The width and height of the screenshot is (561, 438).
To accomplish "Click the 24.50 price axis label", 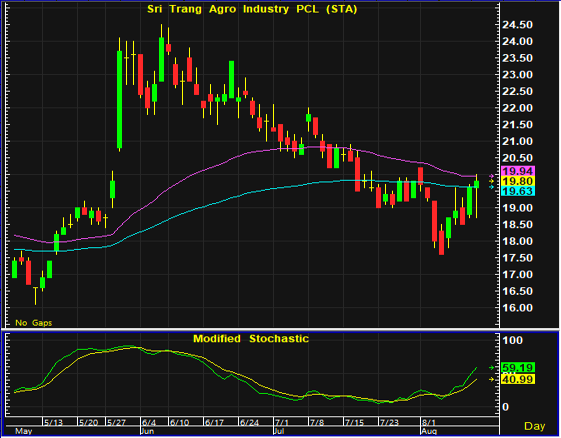I will (517, 25).
